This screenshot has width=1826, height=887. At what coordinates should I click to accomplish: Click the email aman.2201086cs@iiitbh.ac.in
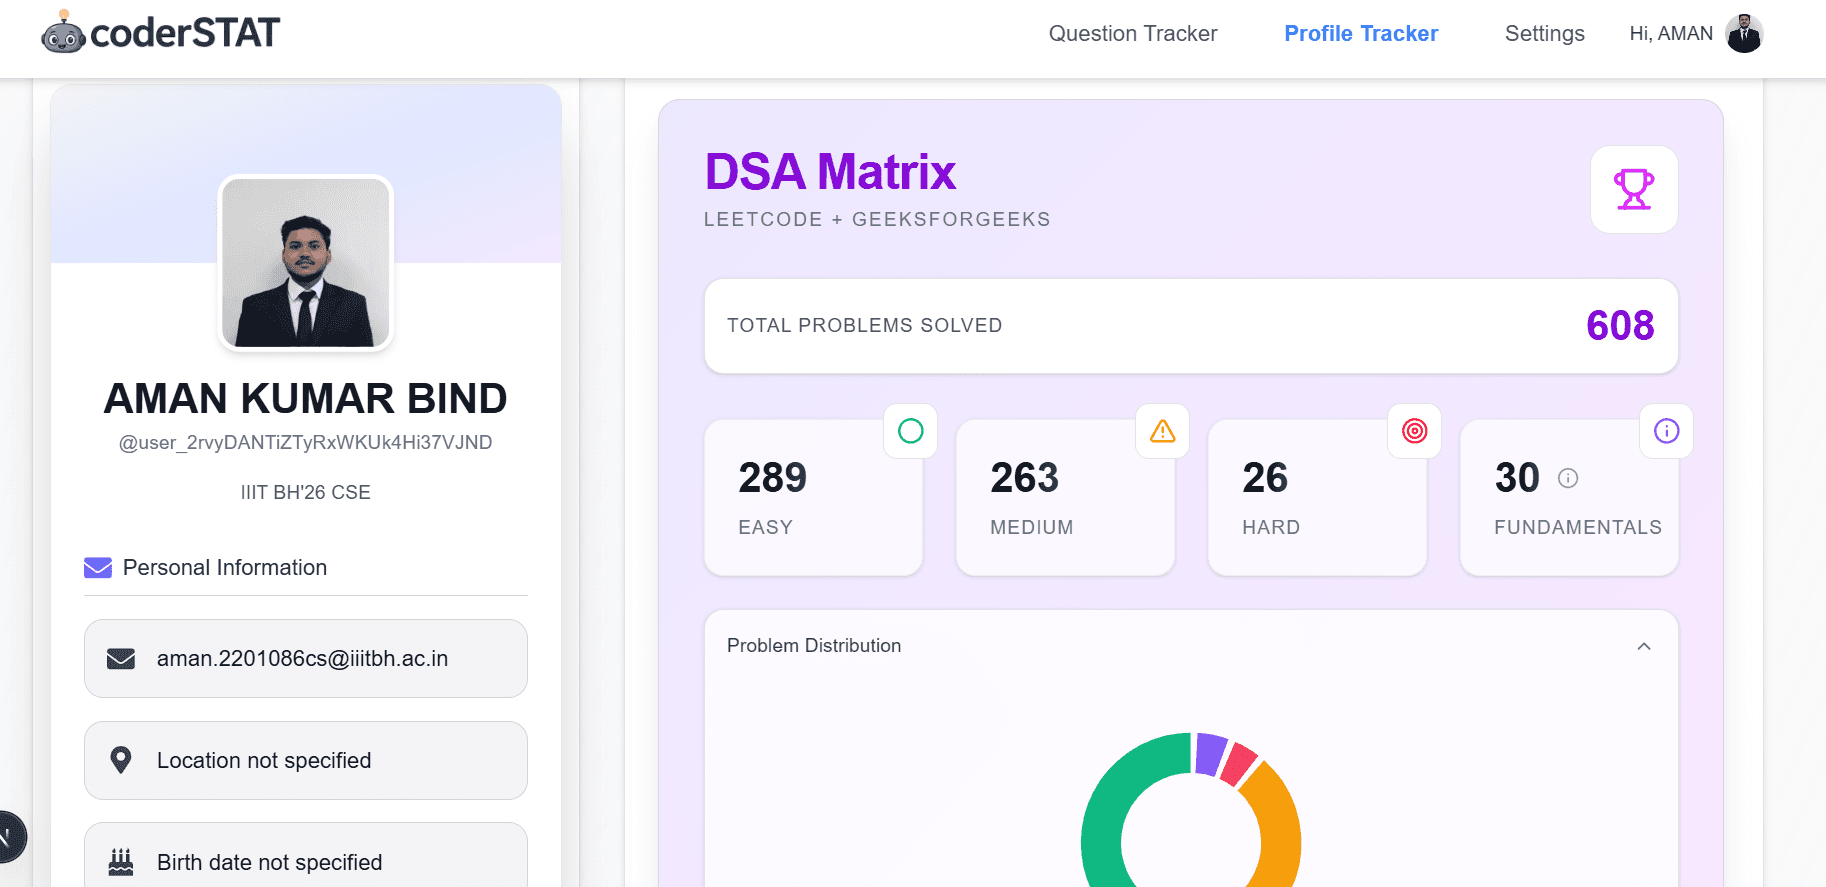[x=302, y=659]
